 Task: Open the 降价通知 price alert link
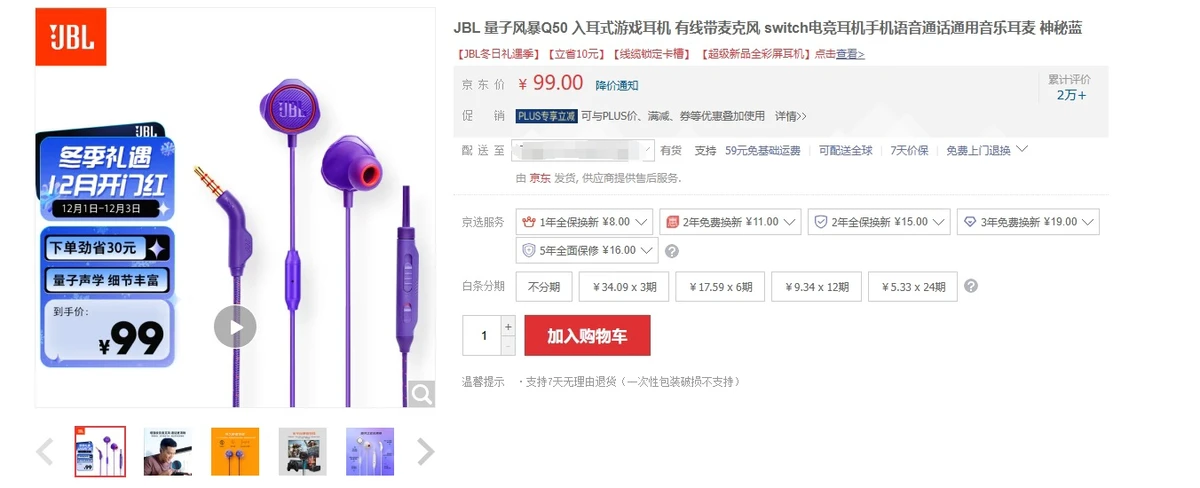[617, 85]
